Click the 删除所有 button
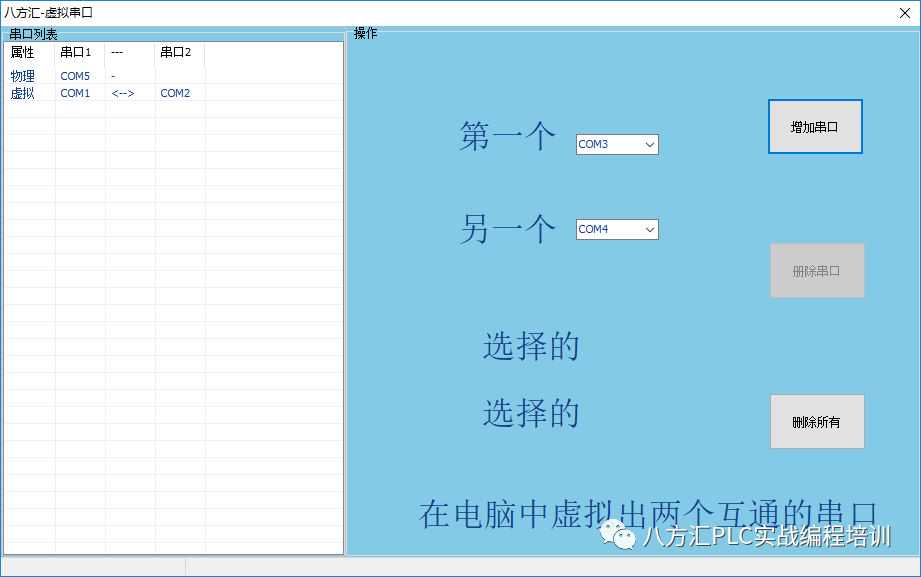Viewport: 921px width, 577px height. [816, 422]
